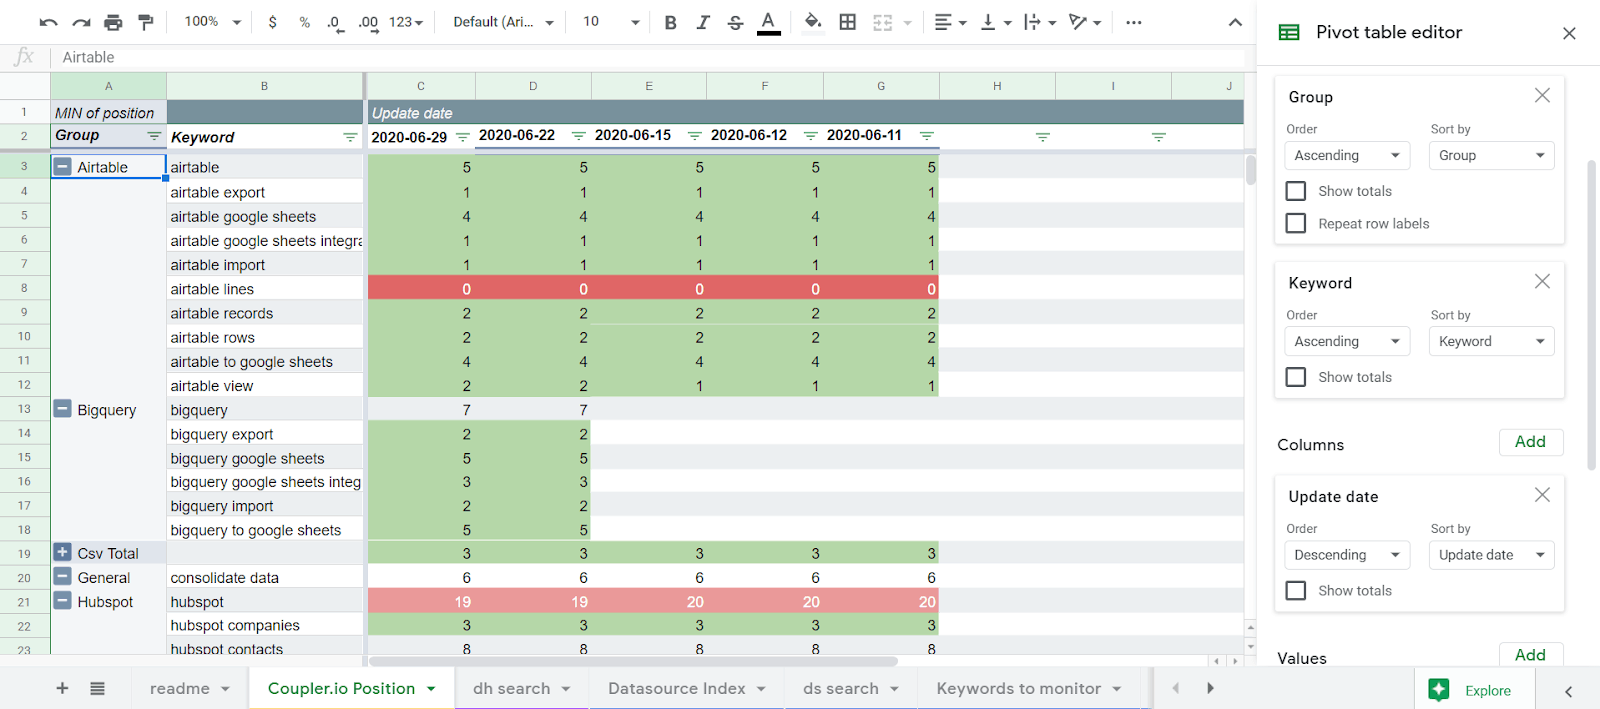Collapse the General group
Screen dimensions: 1600x709
point(63,577)
